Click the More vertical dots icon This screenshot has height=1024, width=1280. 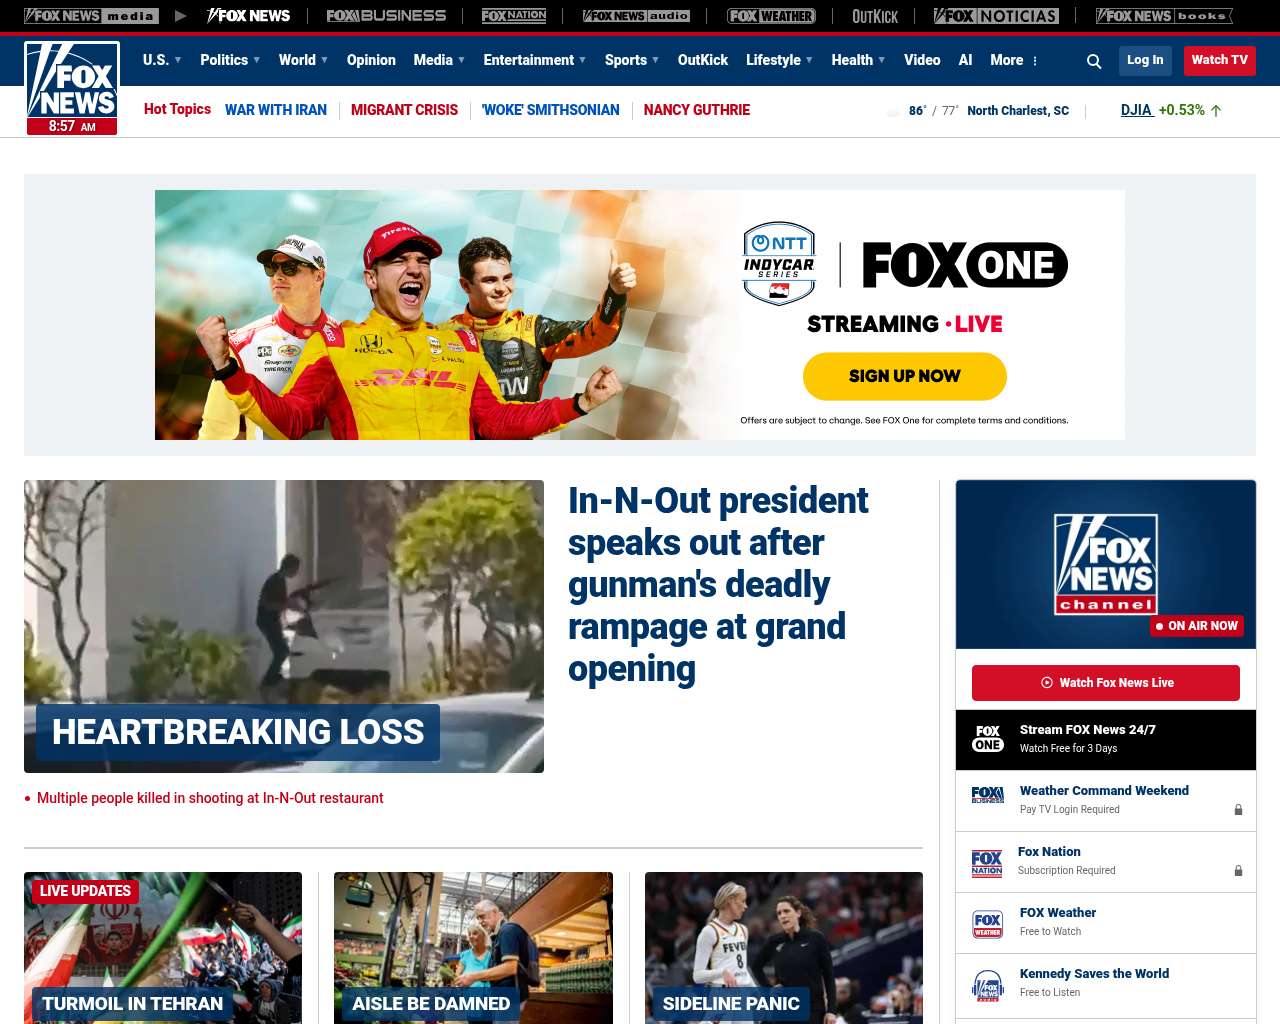(x=1035, y=61)
